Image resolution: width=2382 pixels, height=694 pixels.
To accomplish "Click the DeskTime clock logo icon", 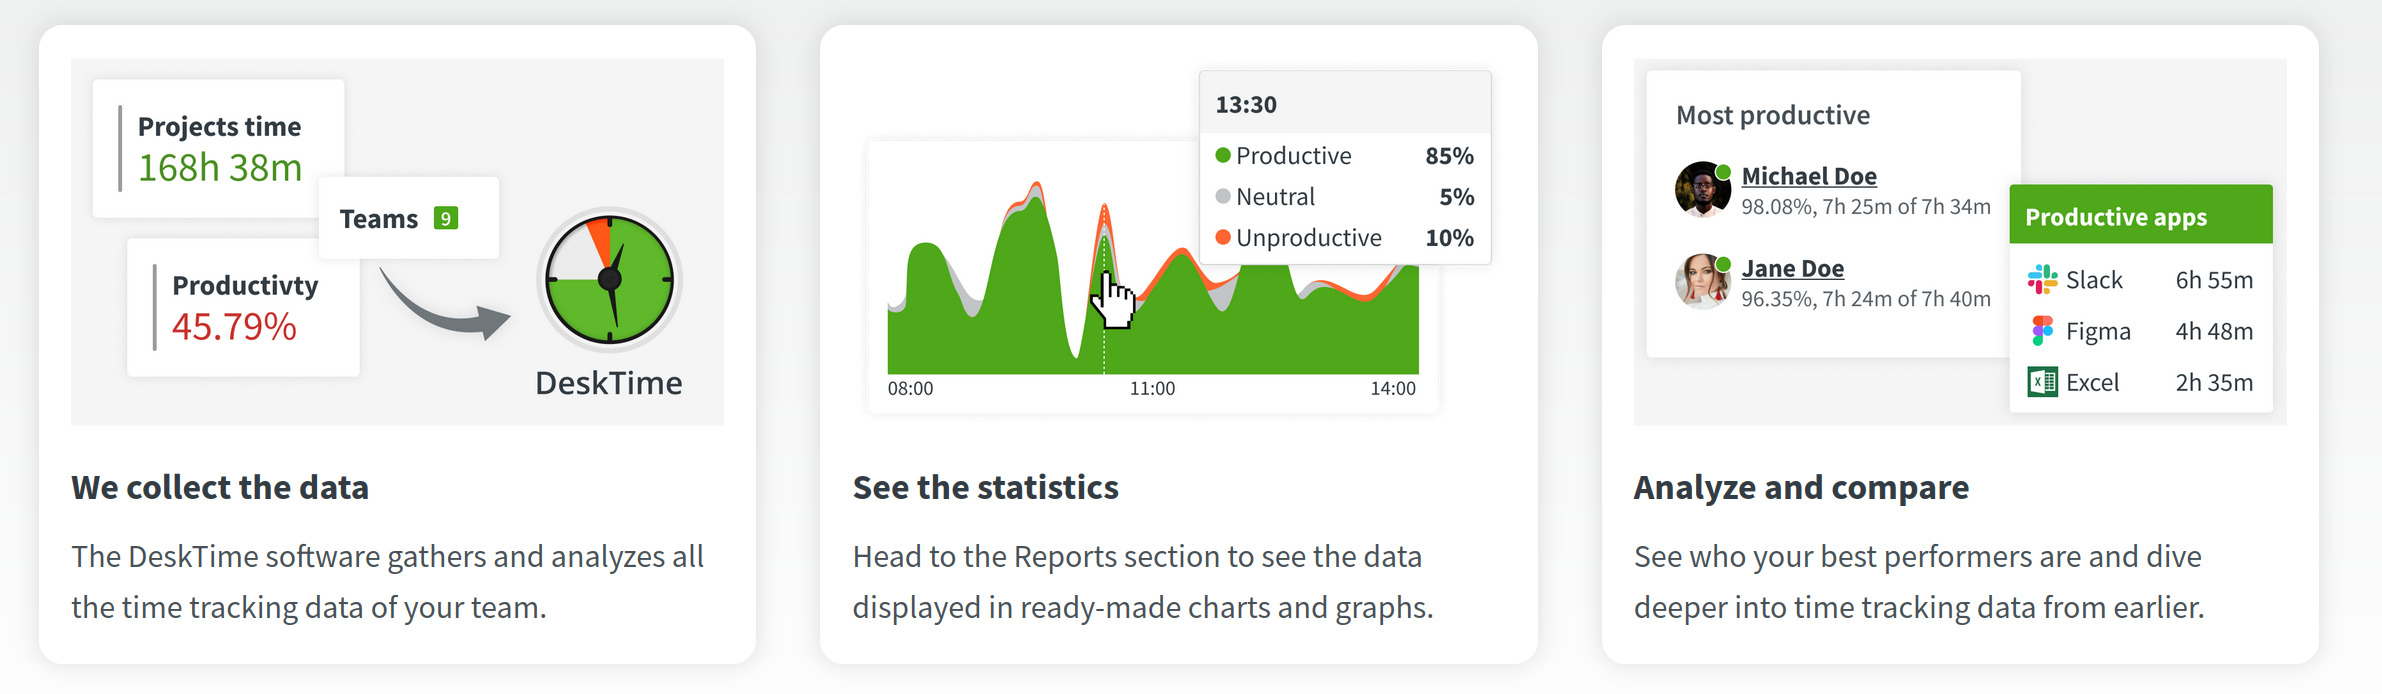I will [609, 279].
